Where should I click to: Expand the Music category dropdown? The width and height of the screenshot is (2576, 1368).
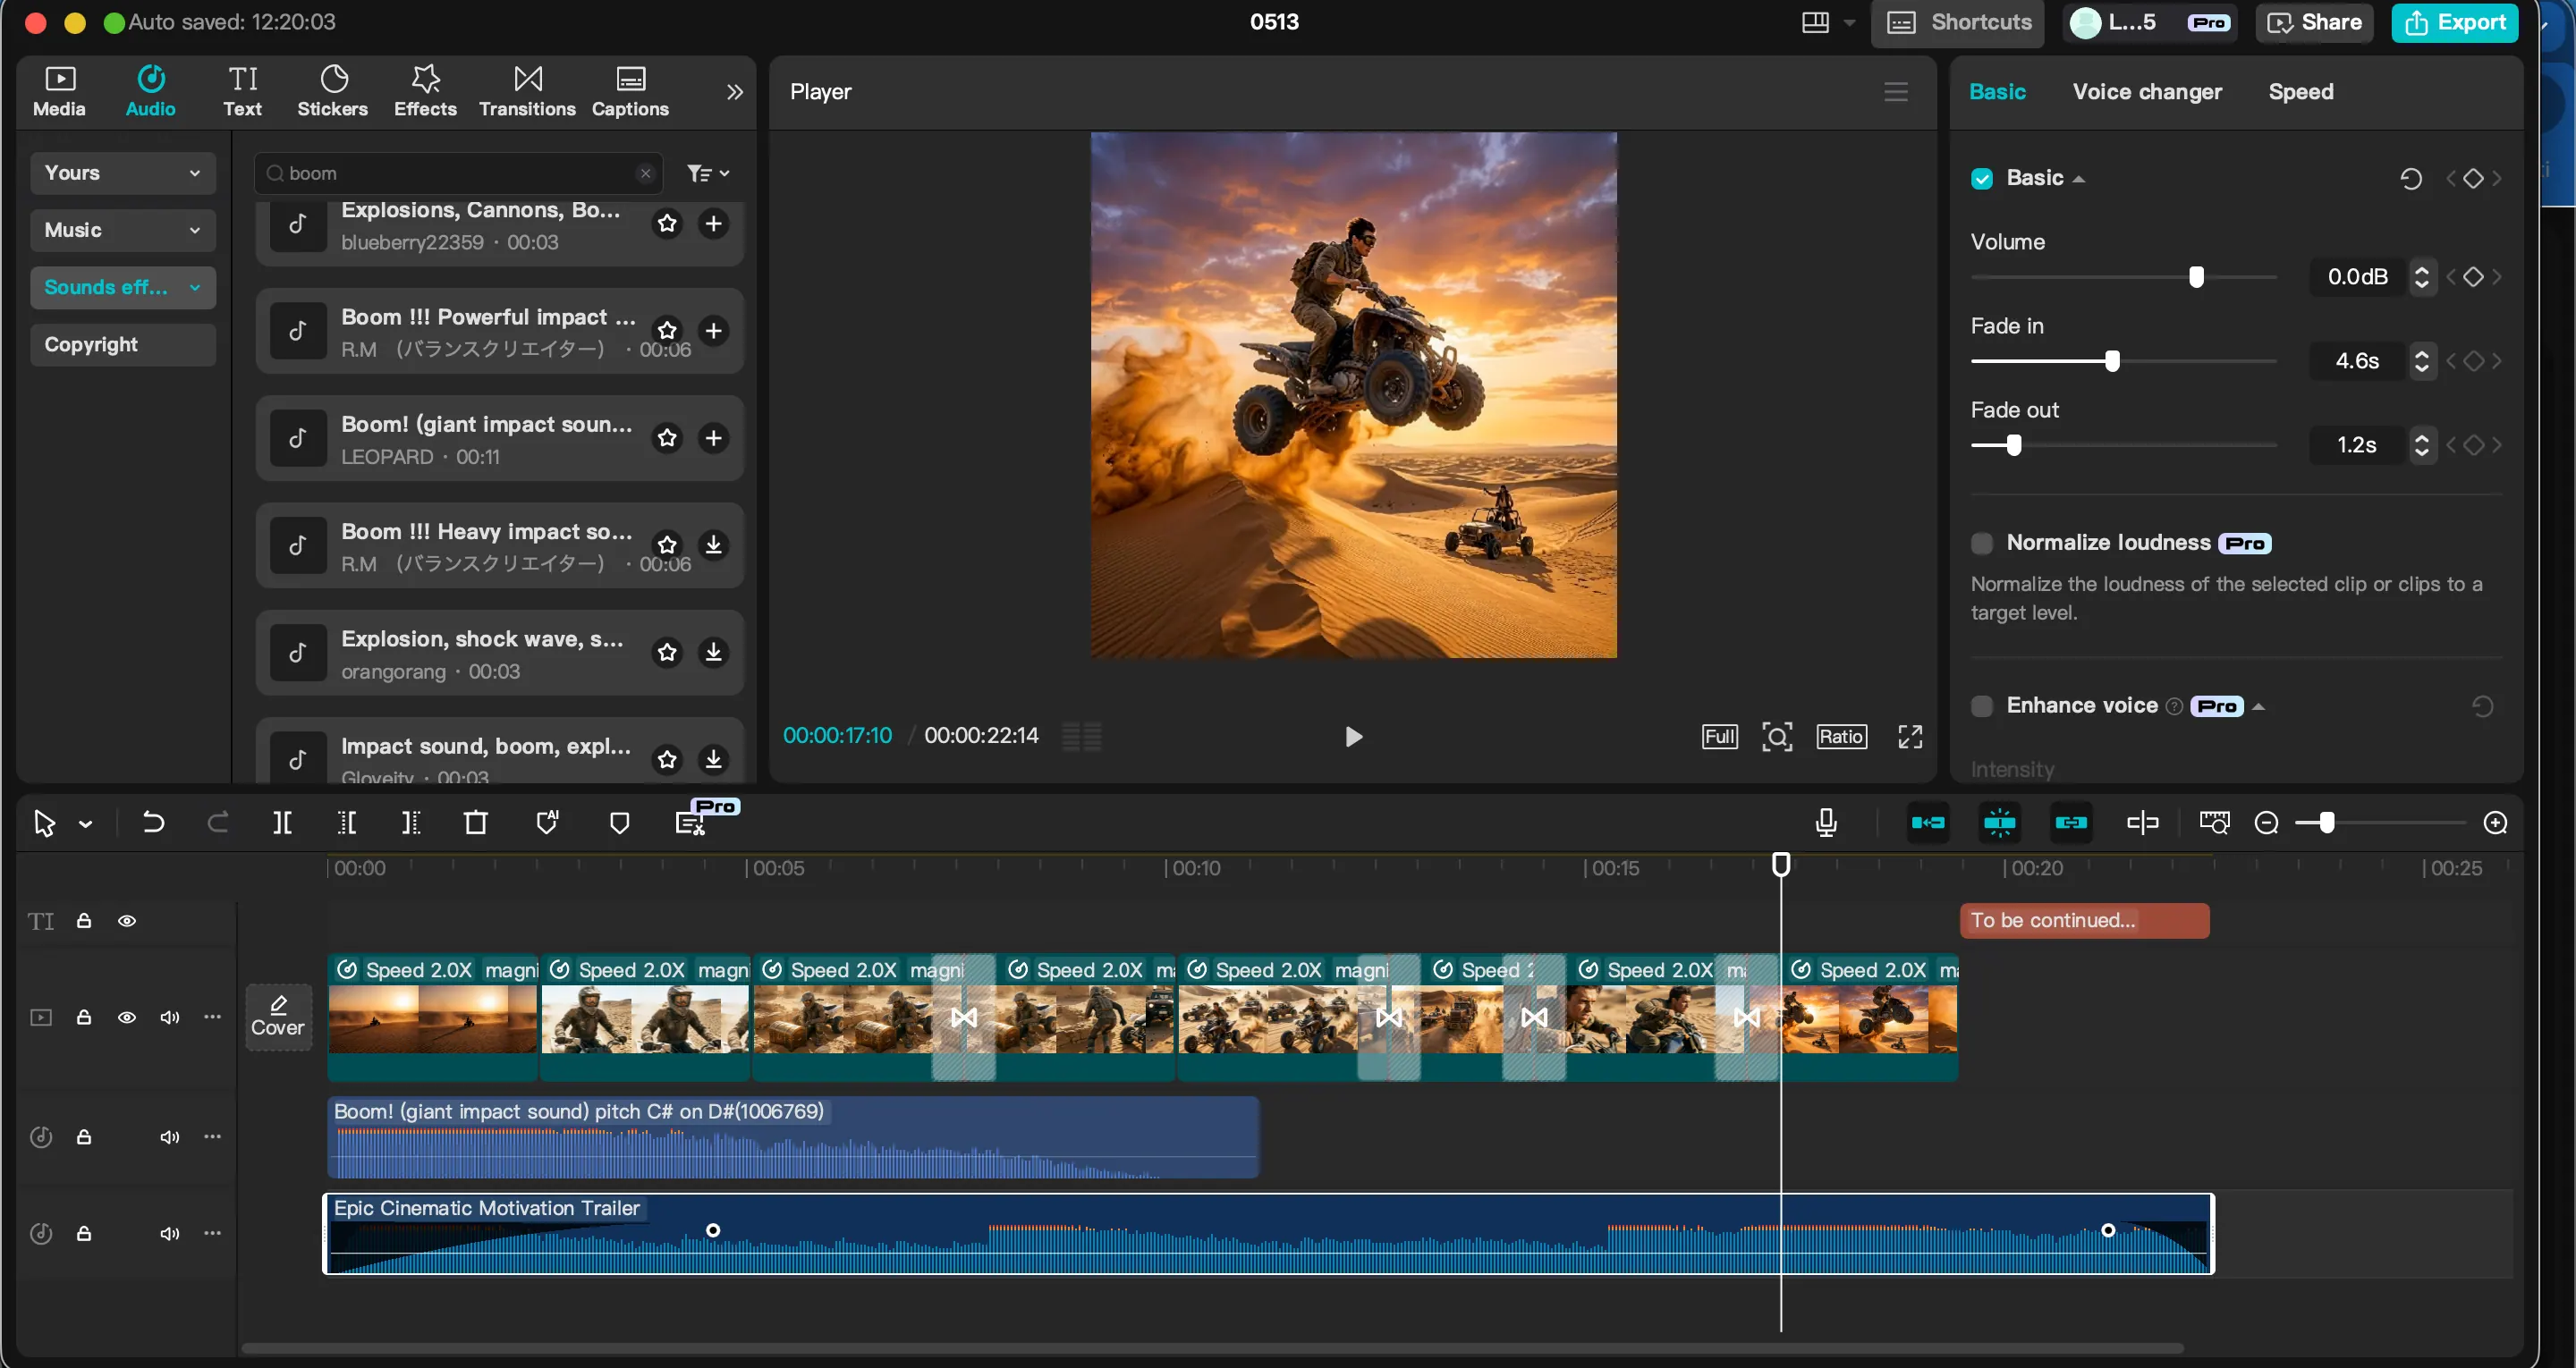tap(123, 230)
